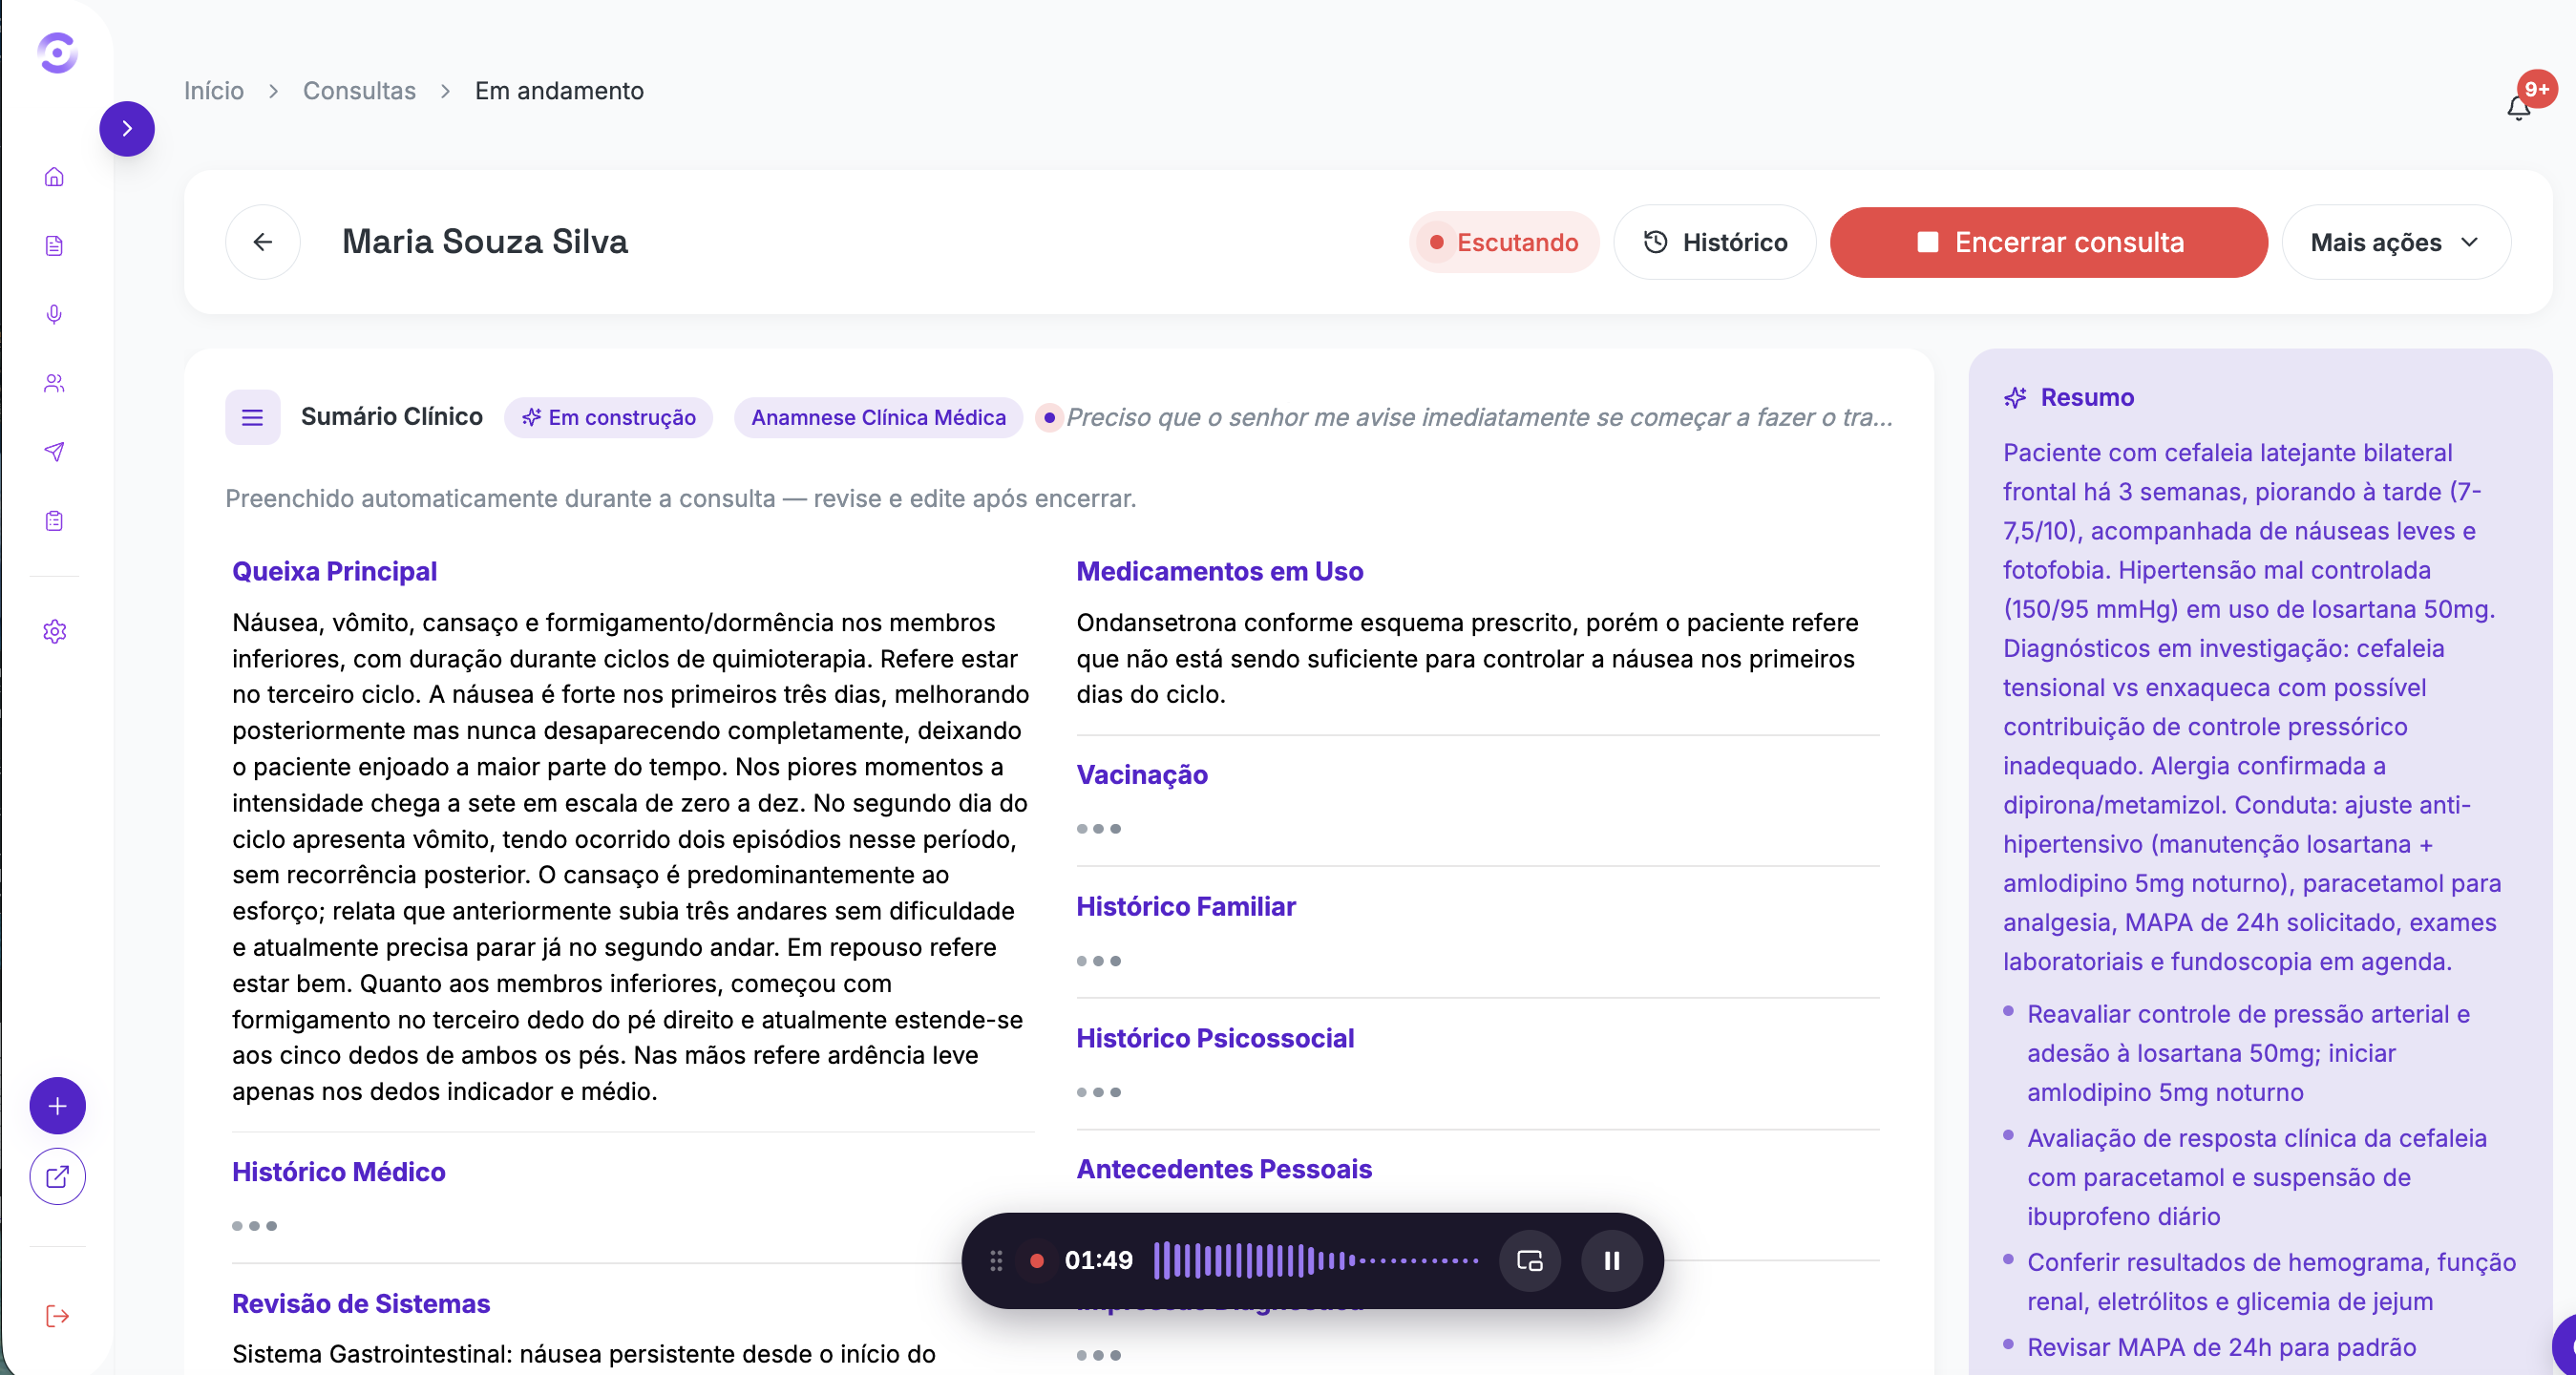
Task: Click the Resumo panel title
Action: (x=2087, y=398)
